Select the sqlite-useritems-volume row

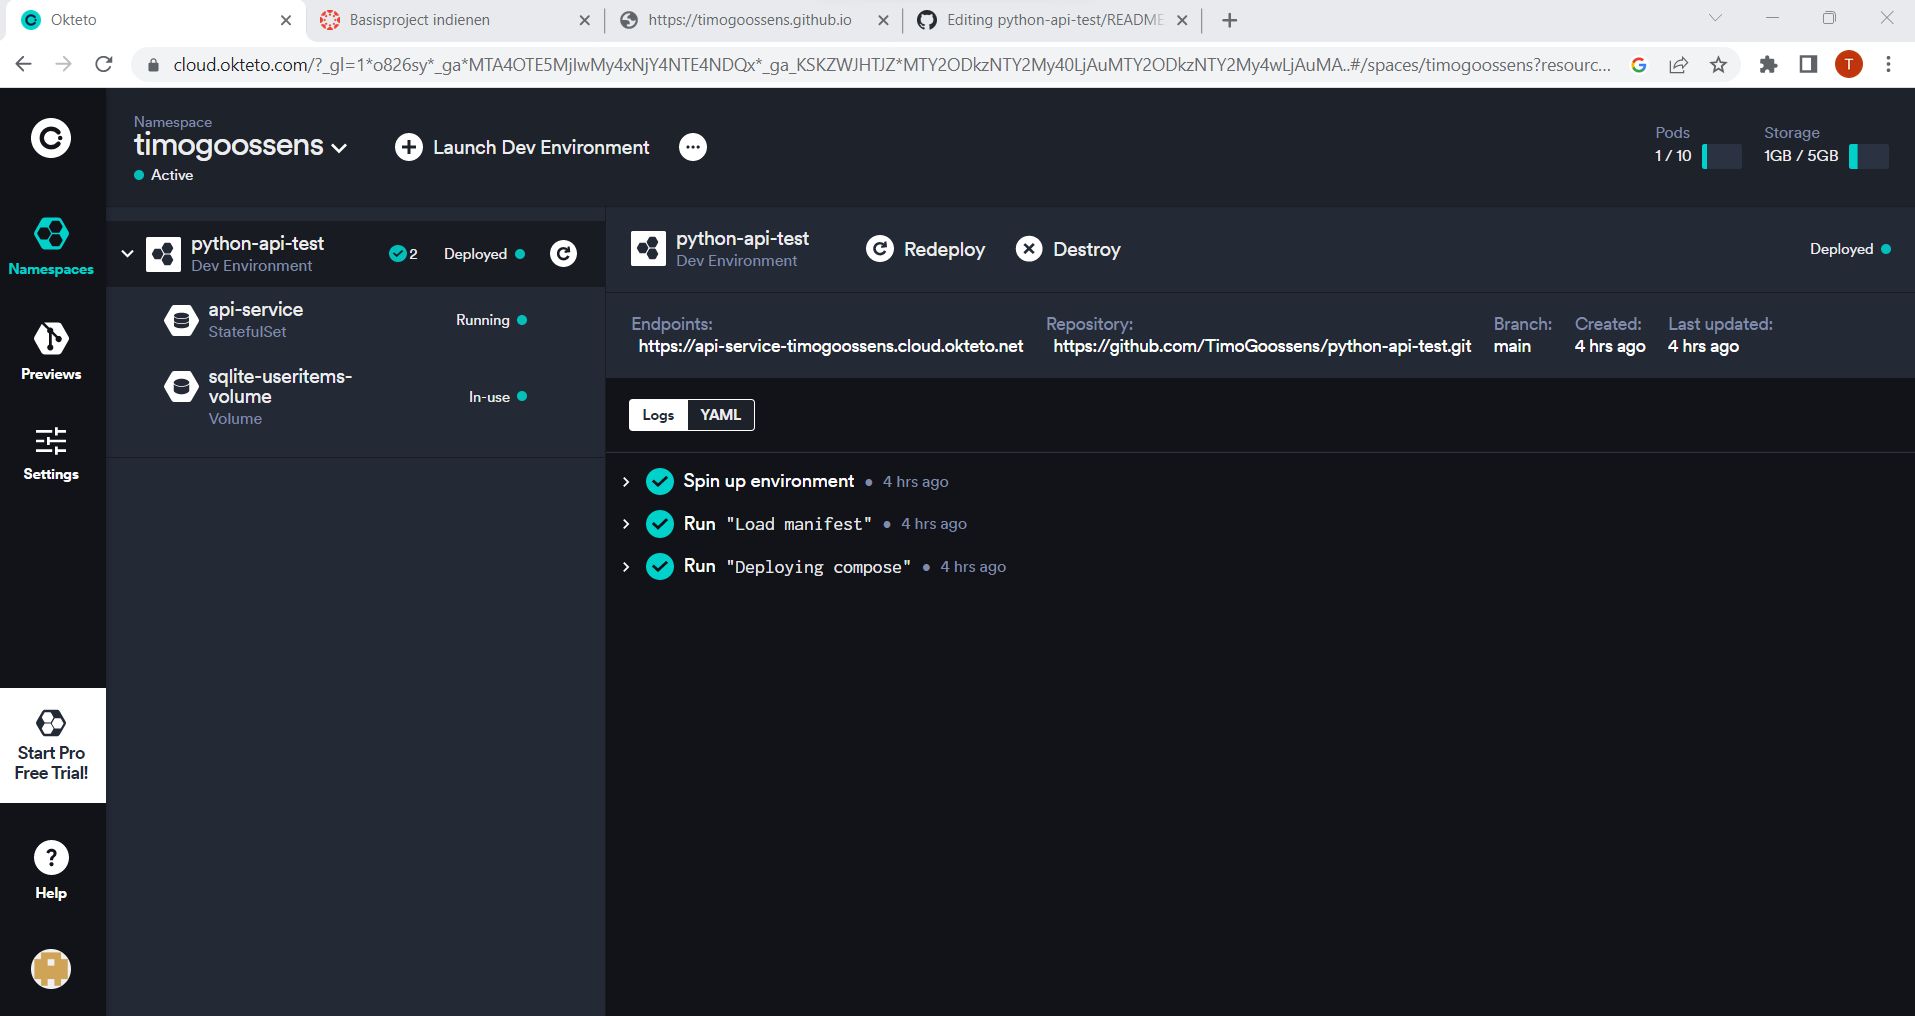pos(355,397)
